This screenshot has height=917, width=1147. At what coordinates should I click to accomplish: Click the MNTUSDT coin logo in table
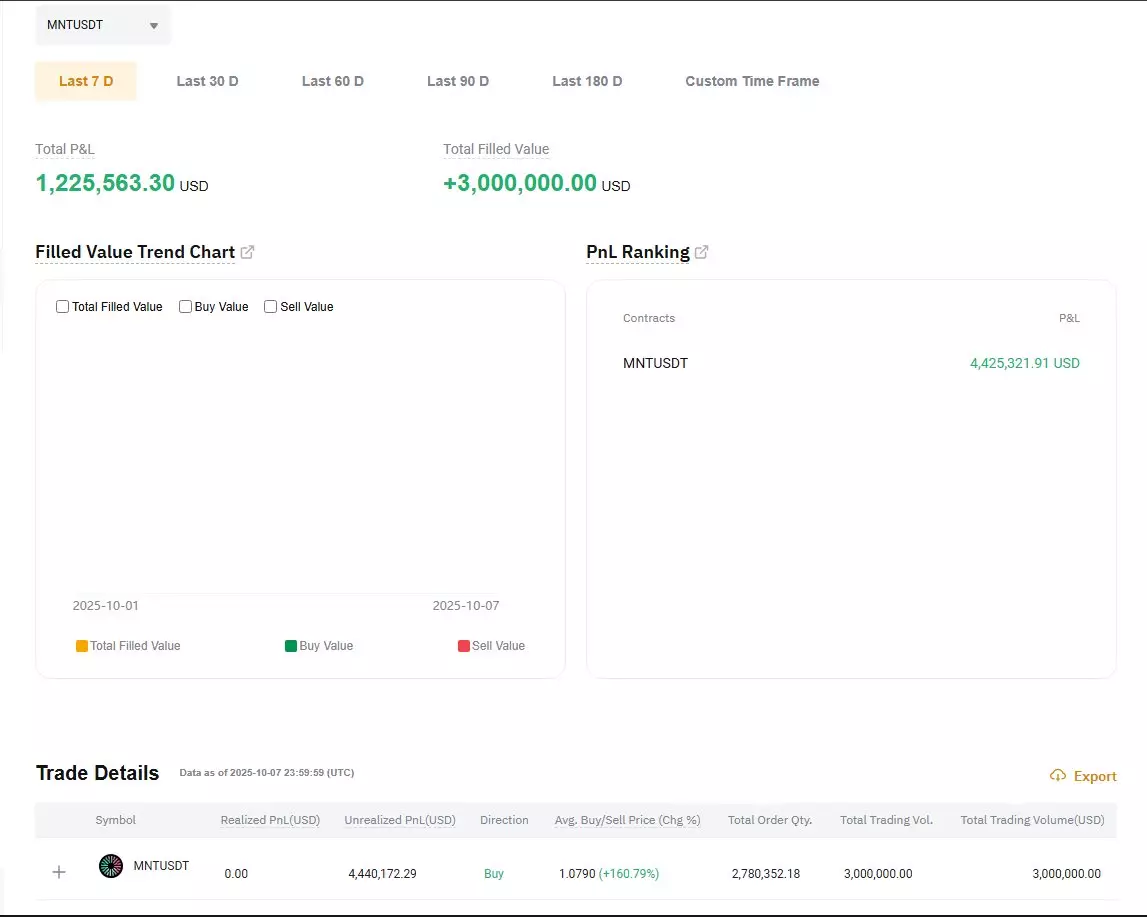(111, 866)
